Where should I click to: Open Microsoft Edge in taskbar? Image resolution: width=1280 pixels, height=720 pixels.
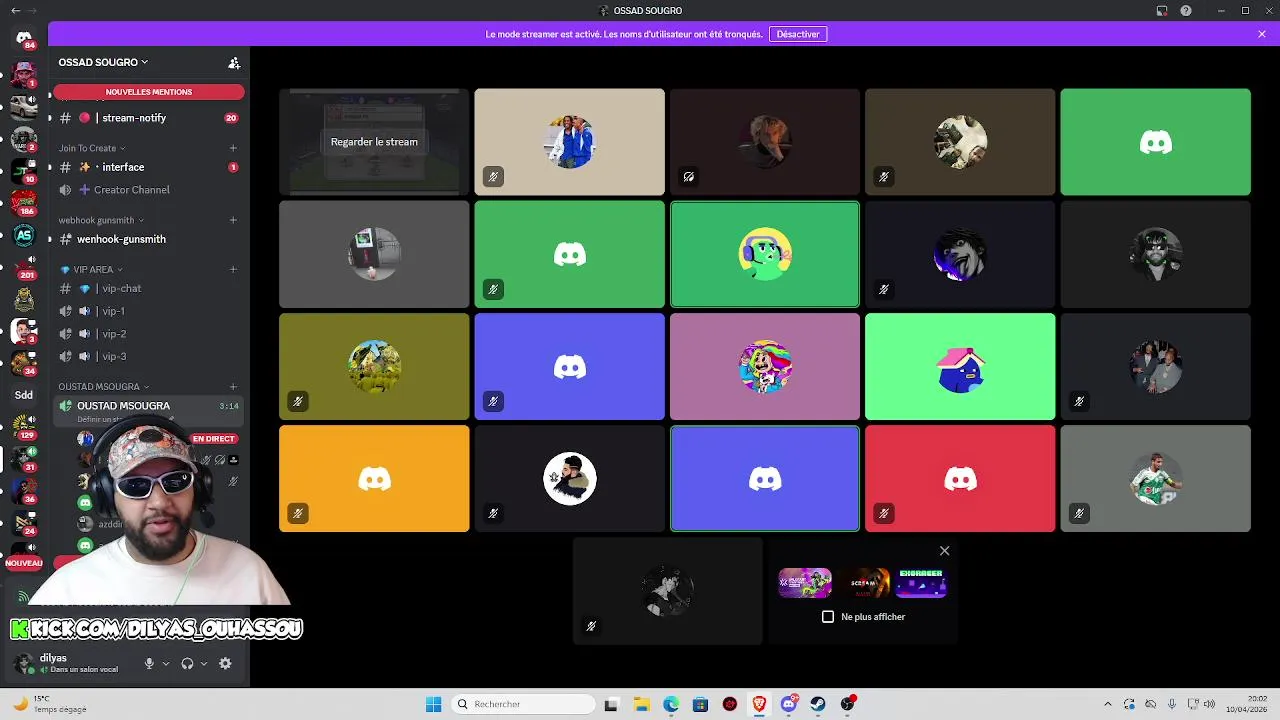[x=671, y=704]
